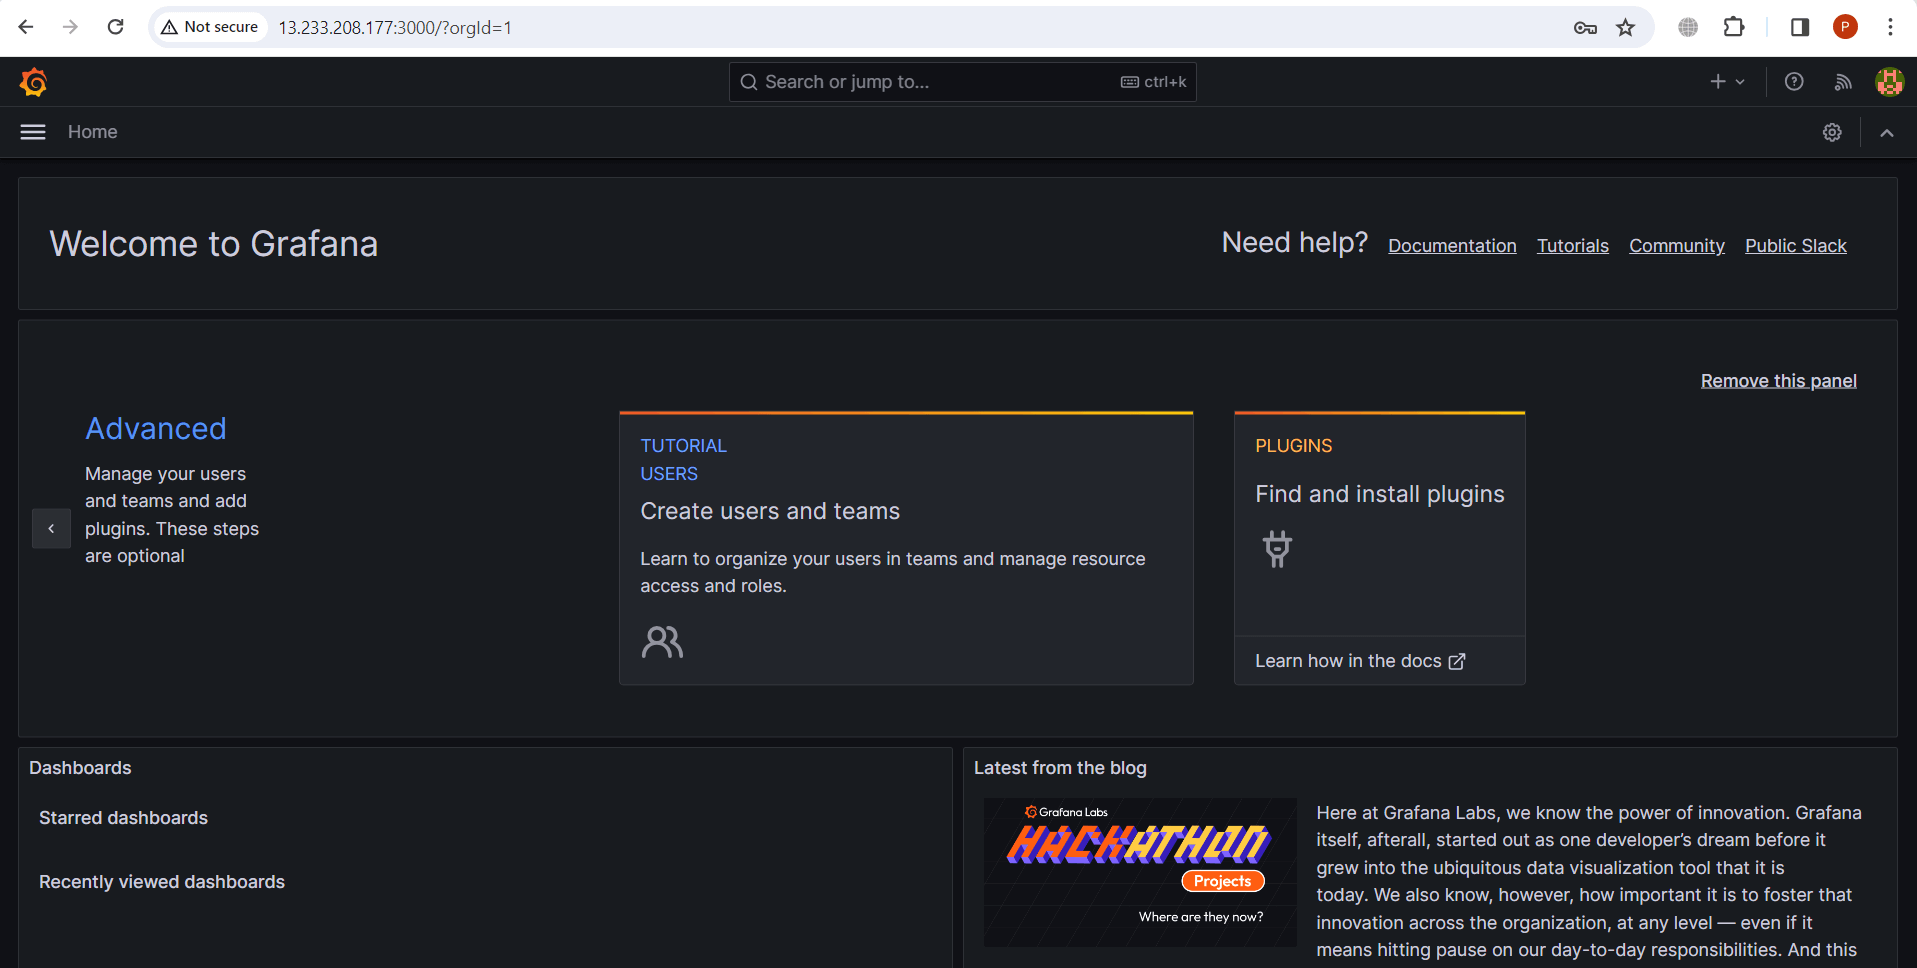Viewport: 1917px width, 968px height.
Task: Click Latest from the blog title
Action: pos(1060,768)
